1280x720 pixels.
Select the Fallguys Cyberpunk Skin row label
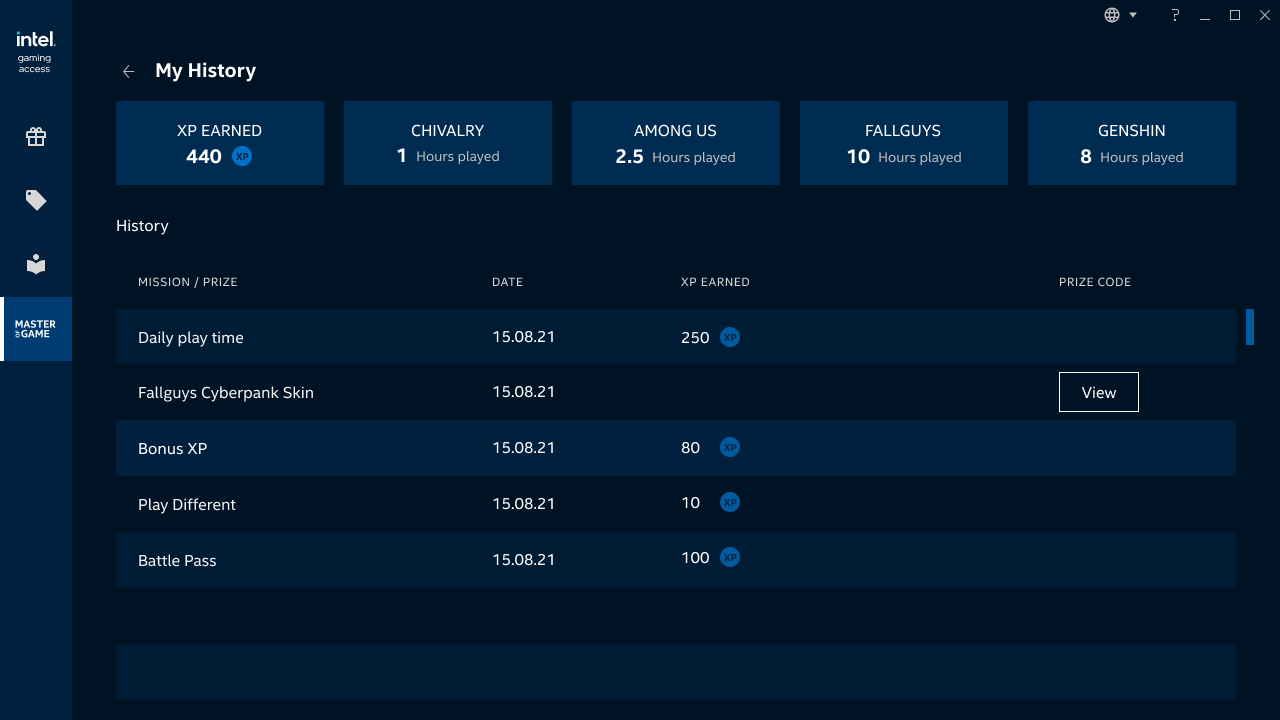pos(226,392)
